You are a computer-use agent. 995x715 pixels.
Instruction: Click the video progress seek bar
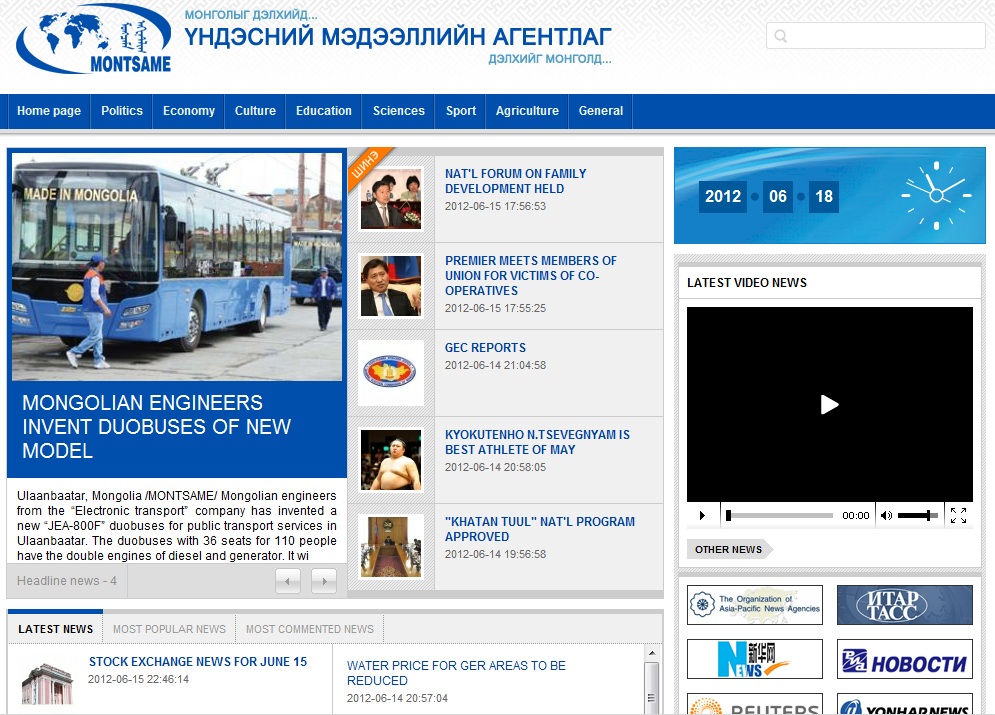click(x=780, y=516)
